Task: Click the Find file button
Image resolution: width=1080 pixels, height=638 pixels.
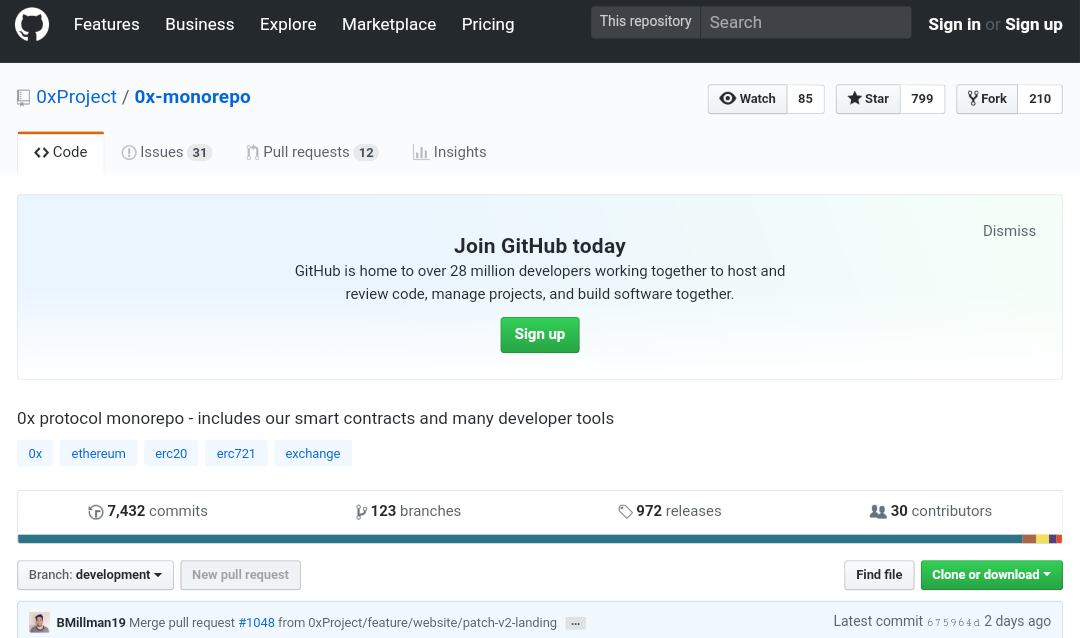Action: (x=879, y=575)
